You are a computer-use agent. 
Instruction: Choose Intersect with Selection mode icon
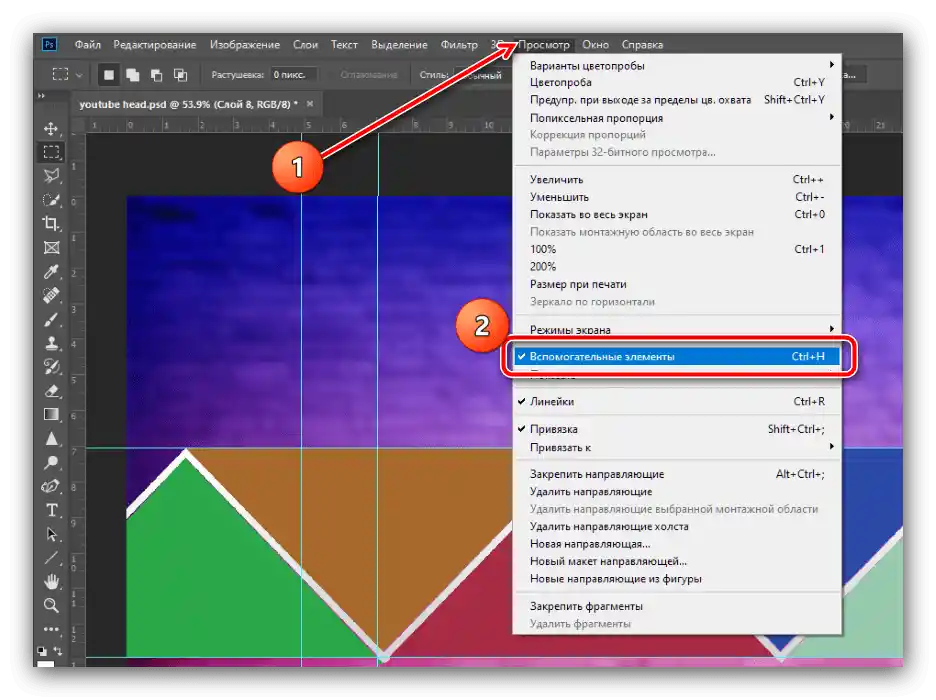coord(180,75)
